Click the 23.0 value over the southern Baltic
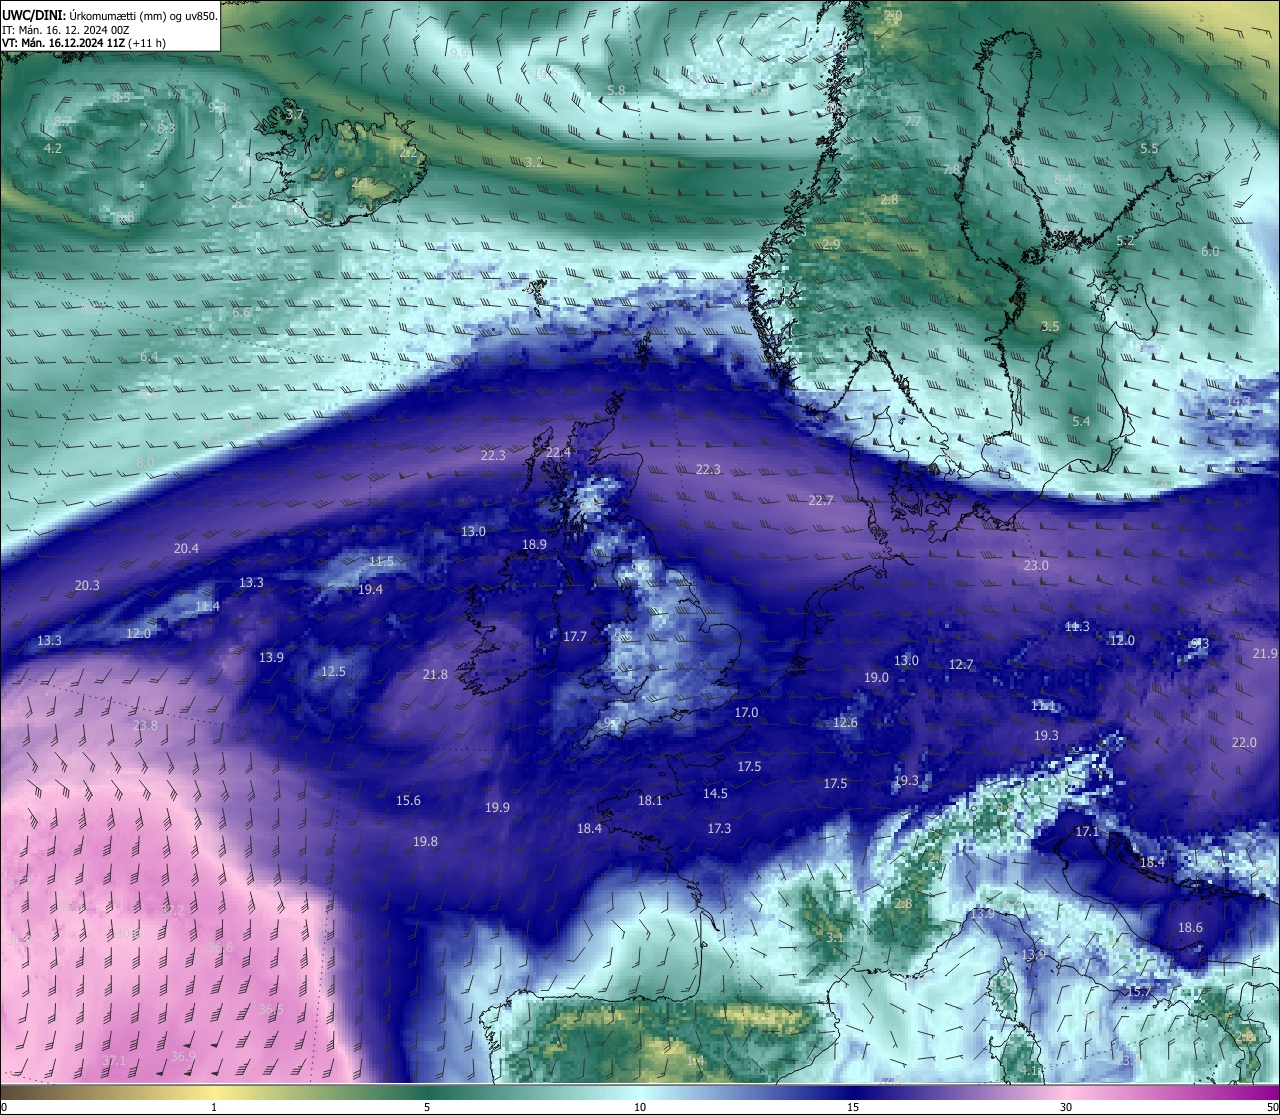This screenshot has width=1280, height=1115. (1036, 565)
